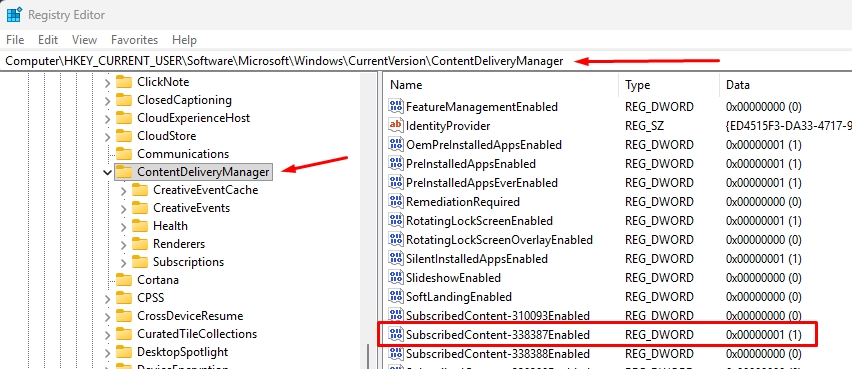
Task: Click the DWORD icon beside RotatingLockScreenOverlayEnabled
Action: point(396,240)
